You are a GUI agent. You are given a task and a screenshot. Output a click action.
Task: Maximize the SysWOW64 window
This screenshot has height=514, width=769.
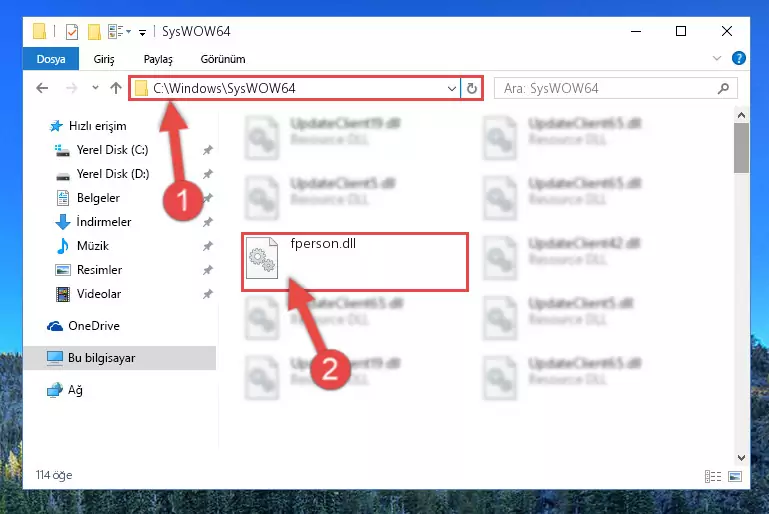pos(681,31)
